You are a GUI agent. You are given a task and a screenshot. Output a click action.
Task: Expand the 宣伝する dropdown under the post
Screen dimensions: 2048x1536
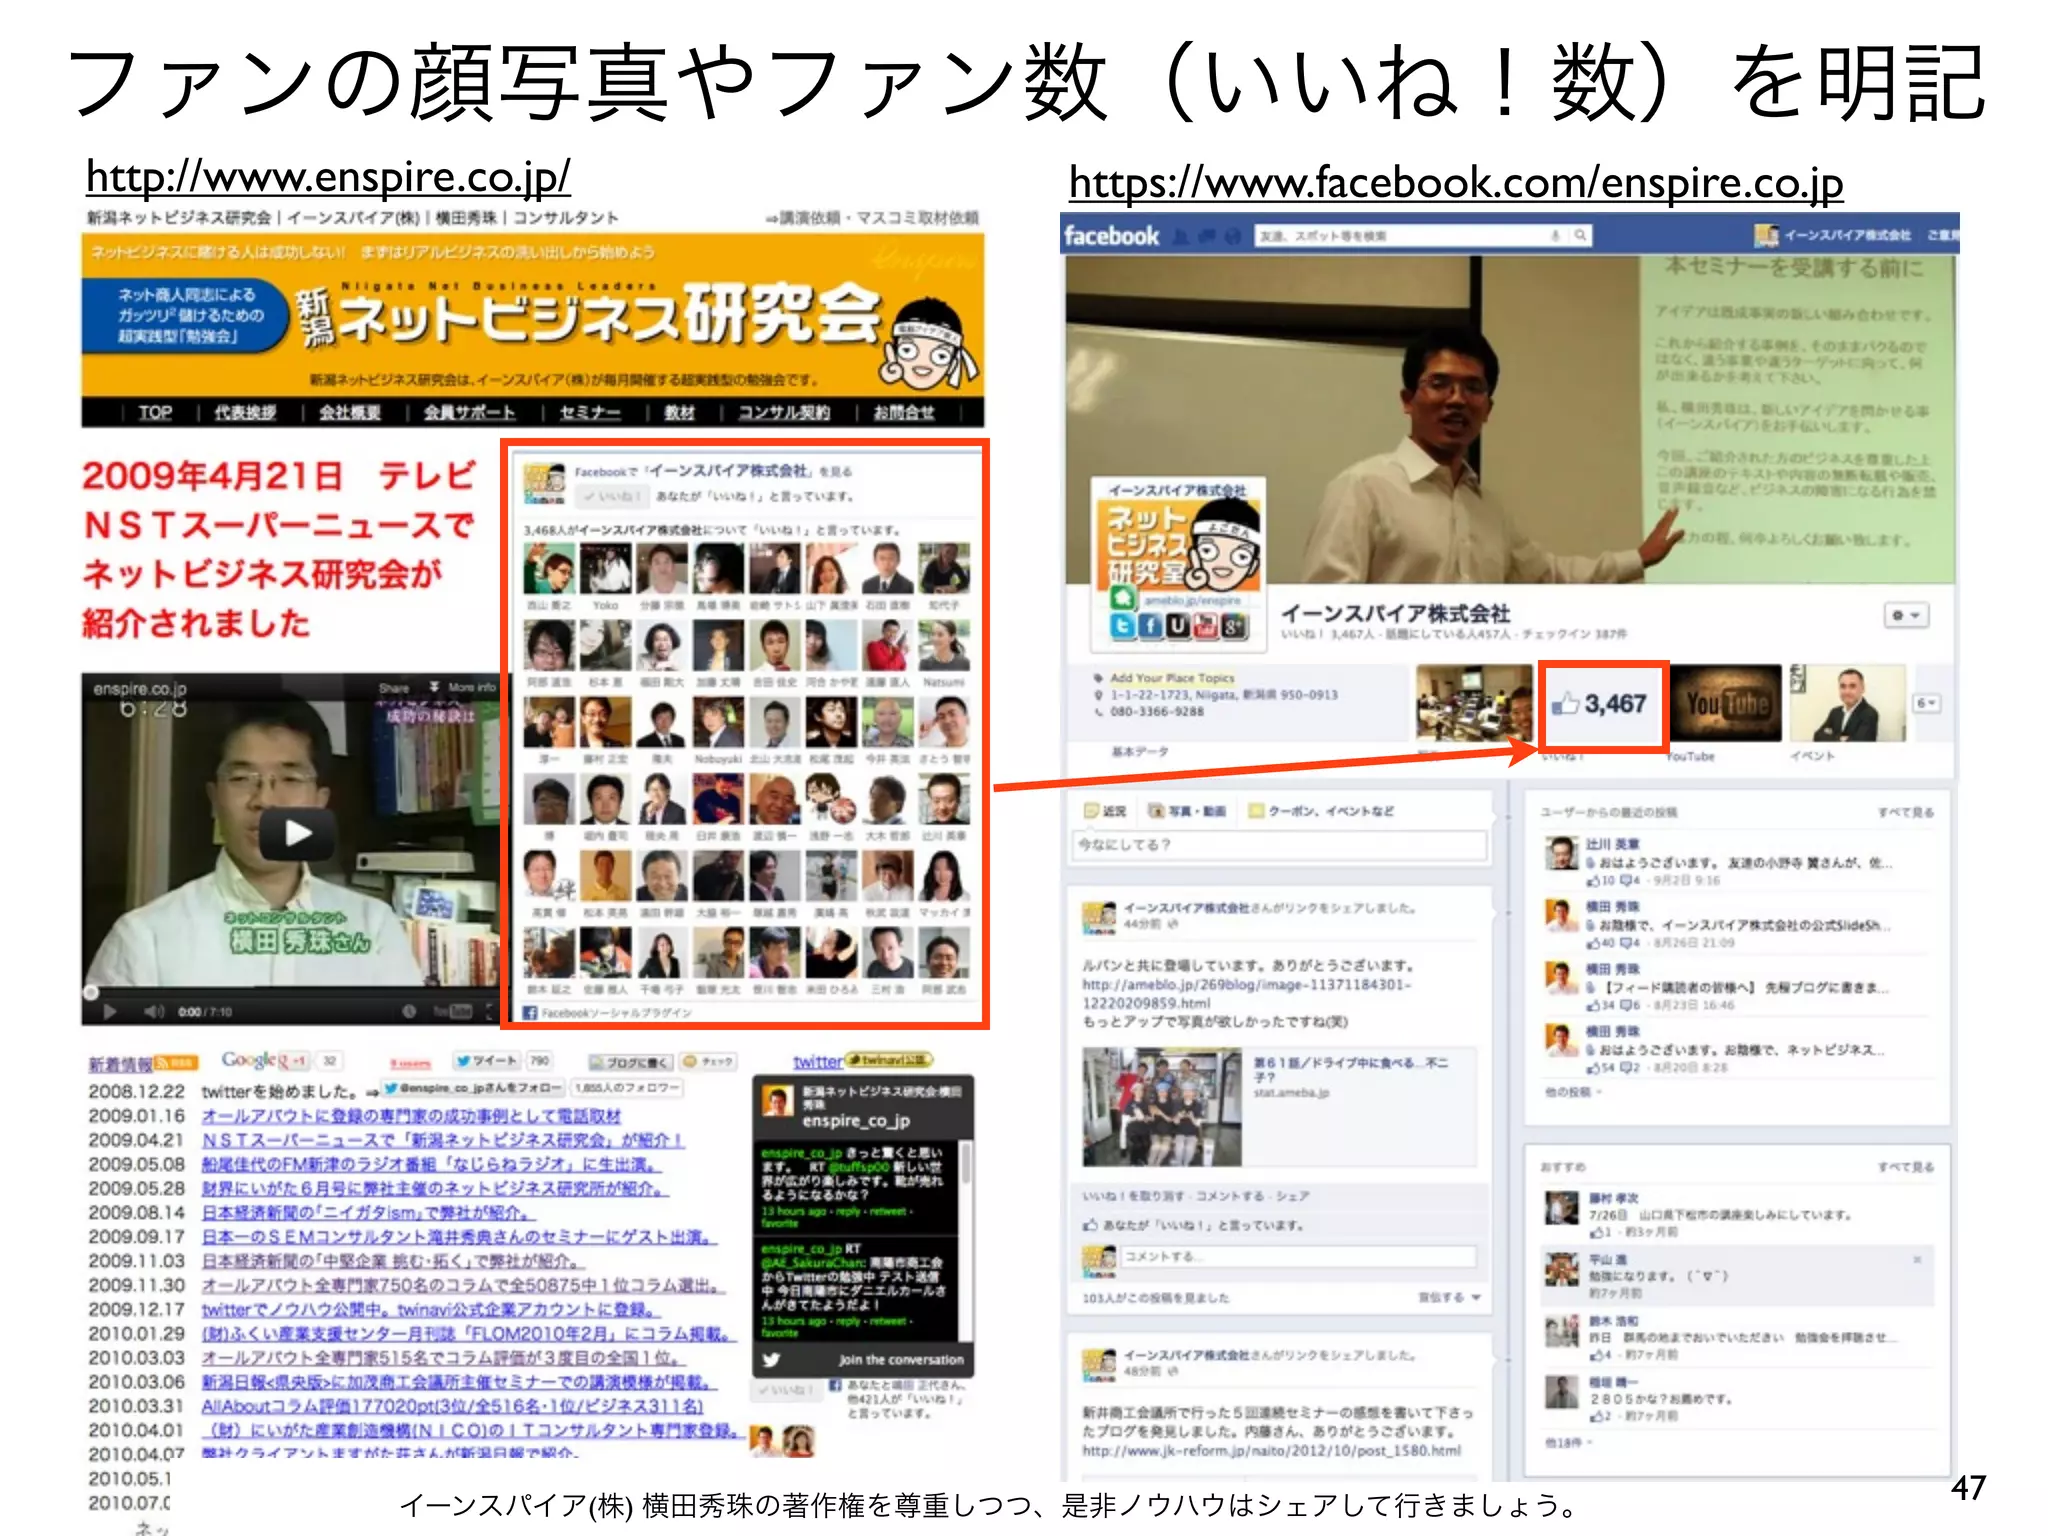tap(1450, 1297)
